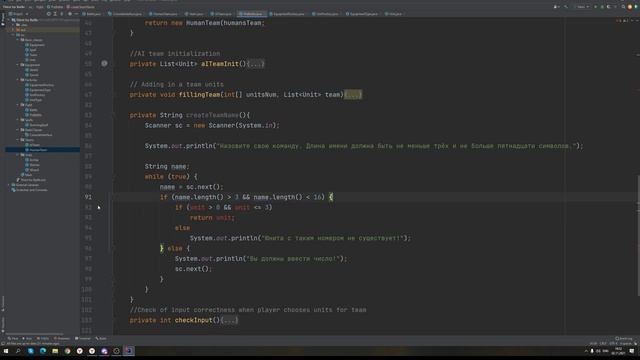Open Main class in Project tree
The height and width of the screenshot is (360, 640).
(27, 175)
